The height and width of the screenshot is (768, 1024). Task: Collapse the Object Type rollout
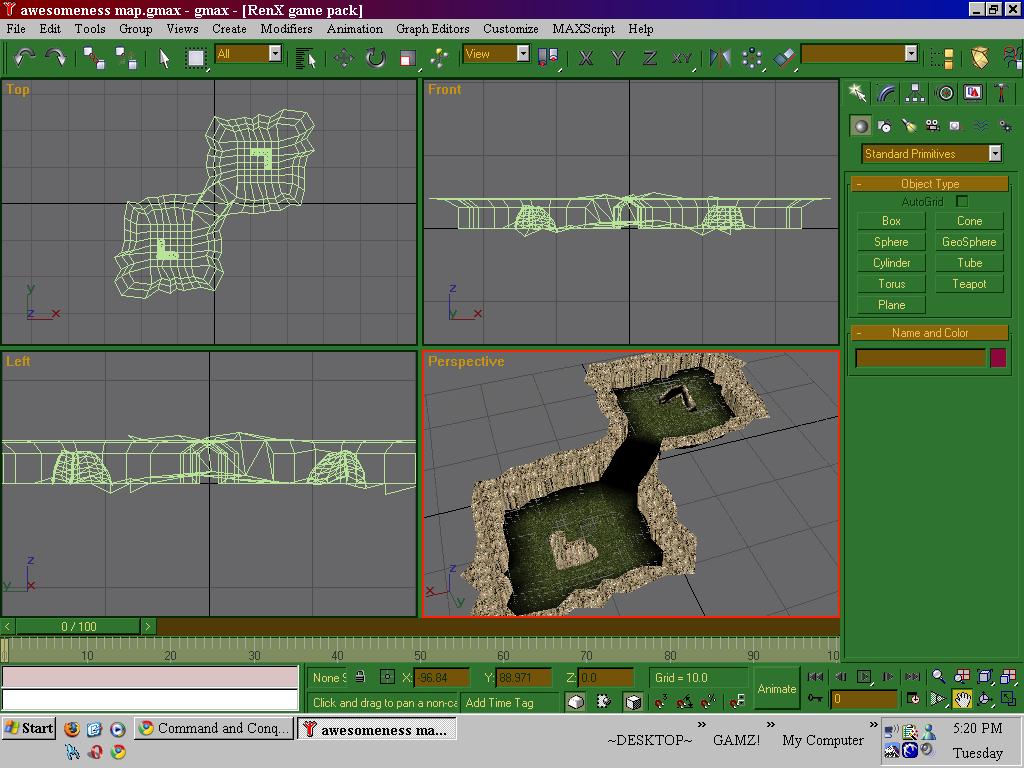pyautogui.click(x=929, y=184)
